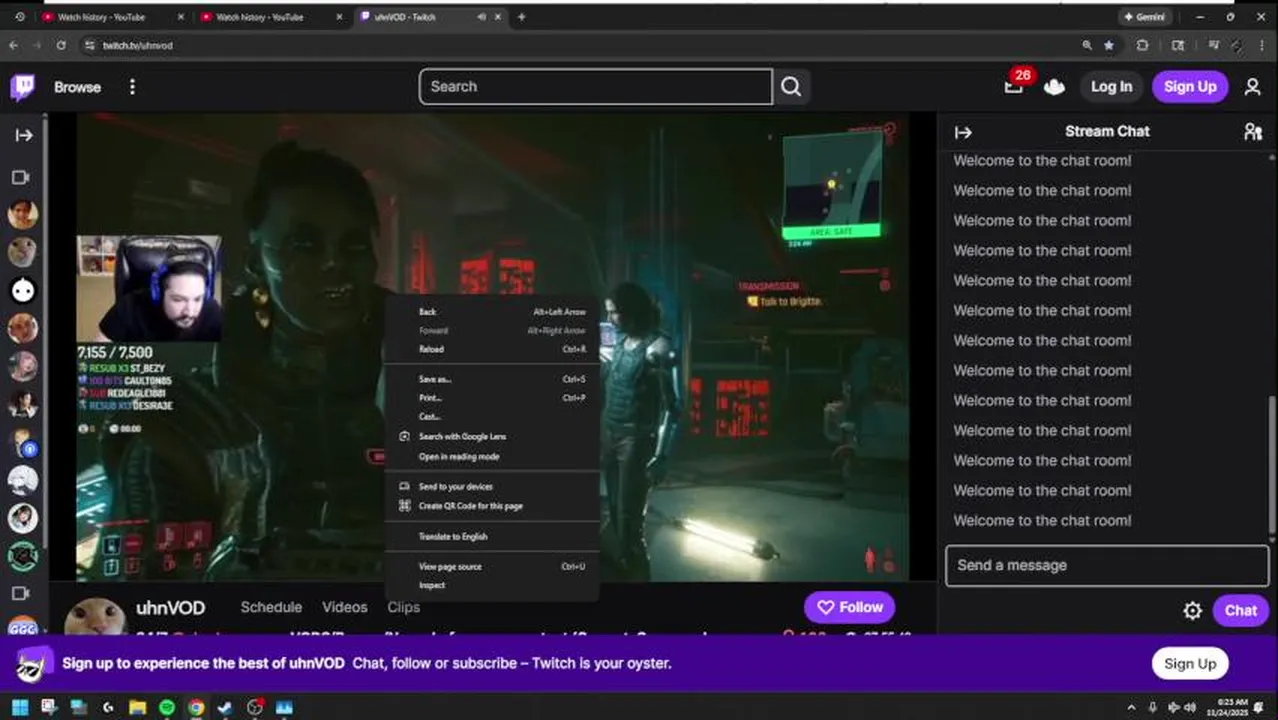Choose Open in reading mode
This screenshot has width=1278, height=720.
(492, 456)
